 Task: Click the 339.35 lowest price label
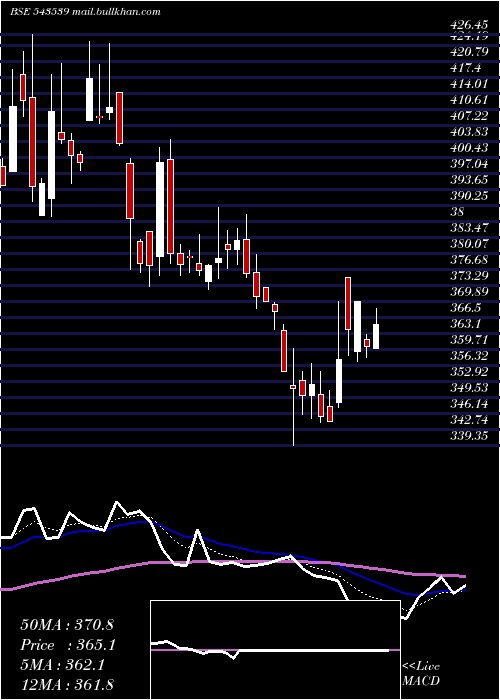(x=469, y=436)
